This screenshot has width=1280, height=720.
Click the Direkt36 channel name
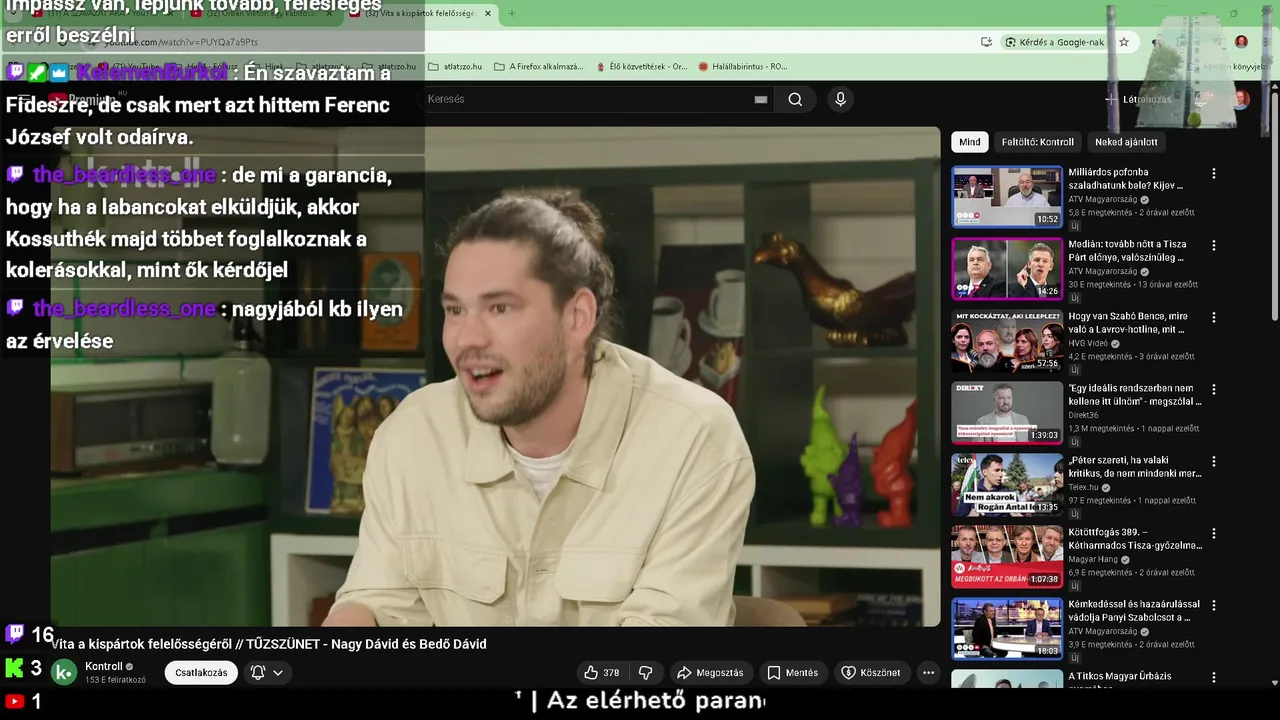coord(1084,416)
